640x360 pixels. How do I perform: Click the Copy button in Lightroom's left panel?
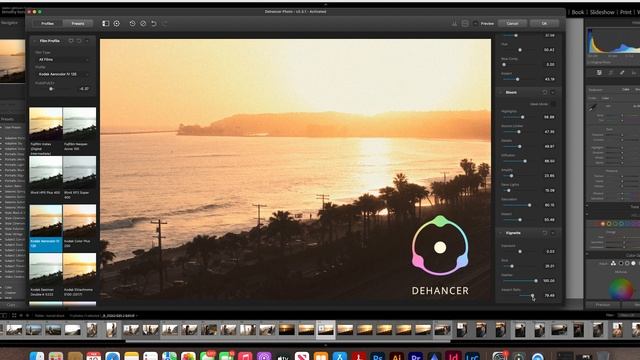[11, 305]
